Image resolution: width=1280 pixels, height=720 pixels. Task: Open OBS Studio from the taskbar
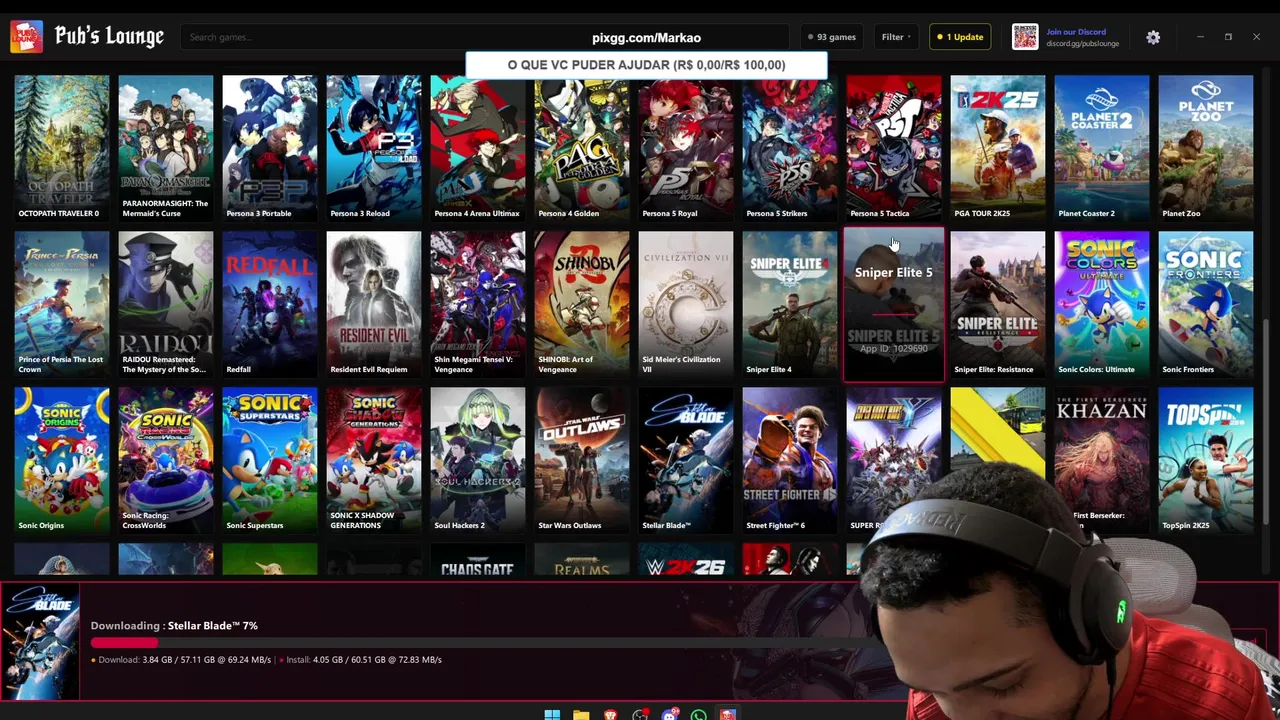(640, 714)
